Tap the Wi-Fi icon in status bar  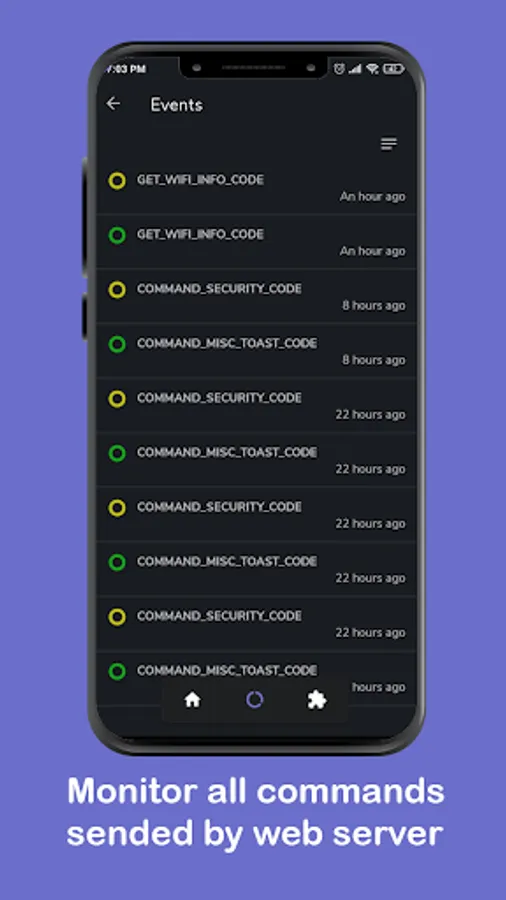click(372, 69)
